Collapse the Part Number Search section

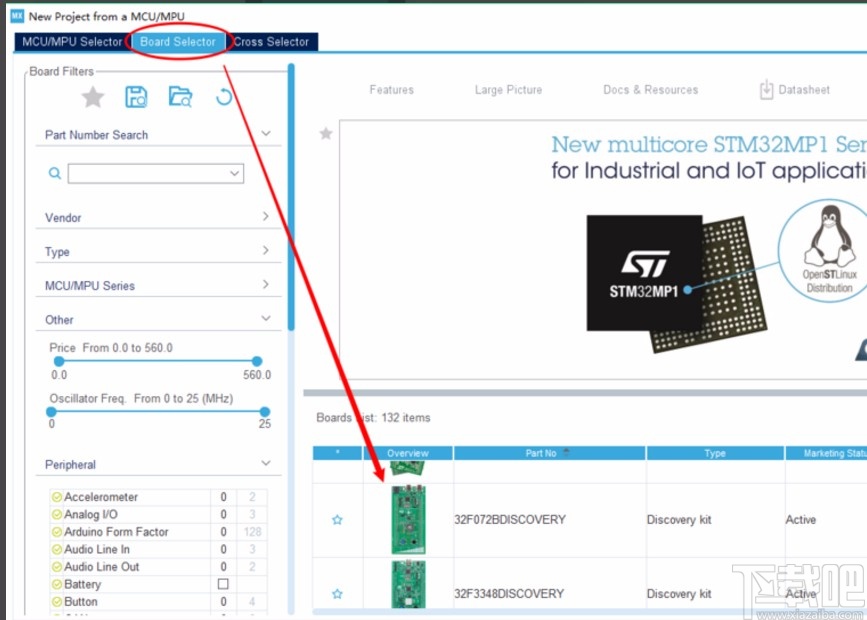click(x=266, y=133)
